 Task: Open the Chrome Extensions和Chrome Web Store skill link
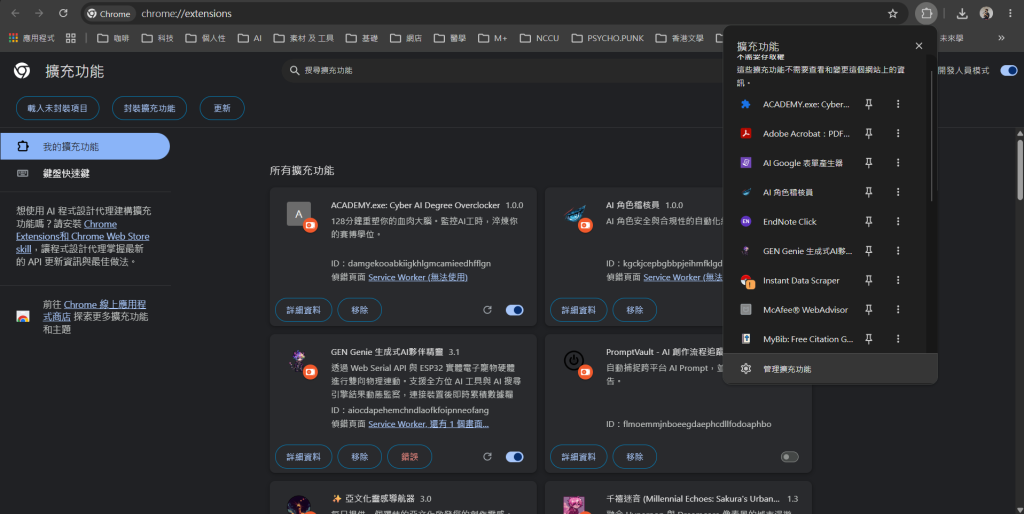(83, 236)
